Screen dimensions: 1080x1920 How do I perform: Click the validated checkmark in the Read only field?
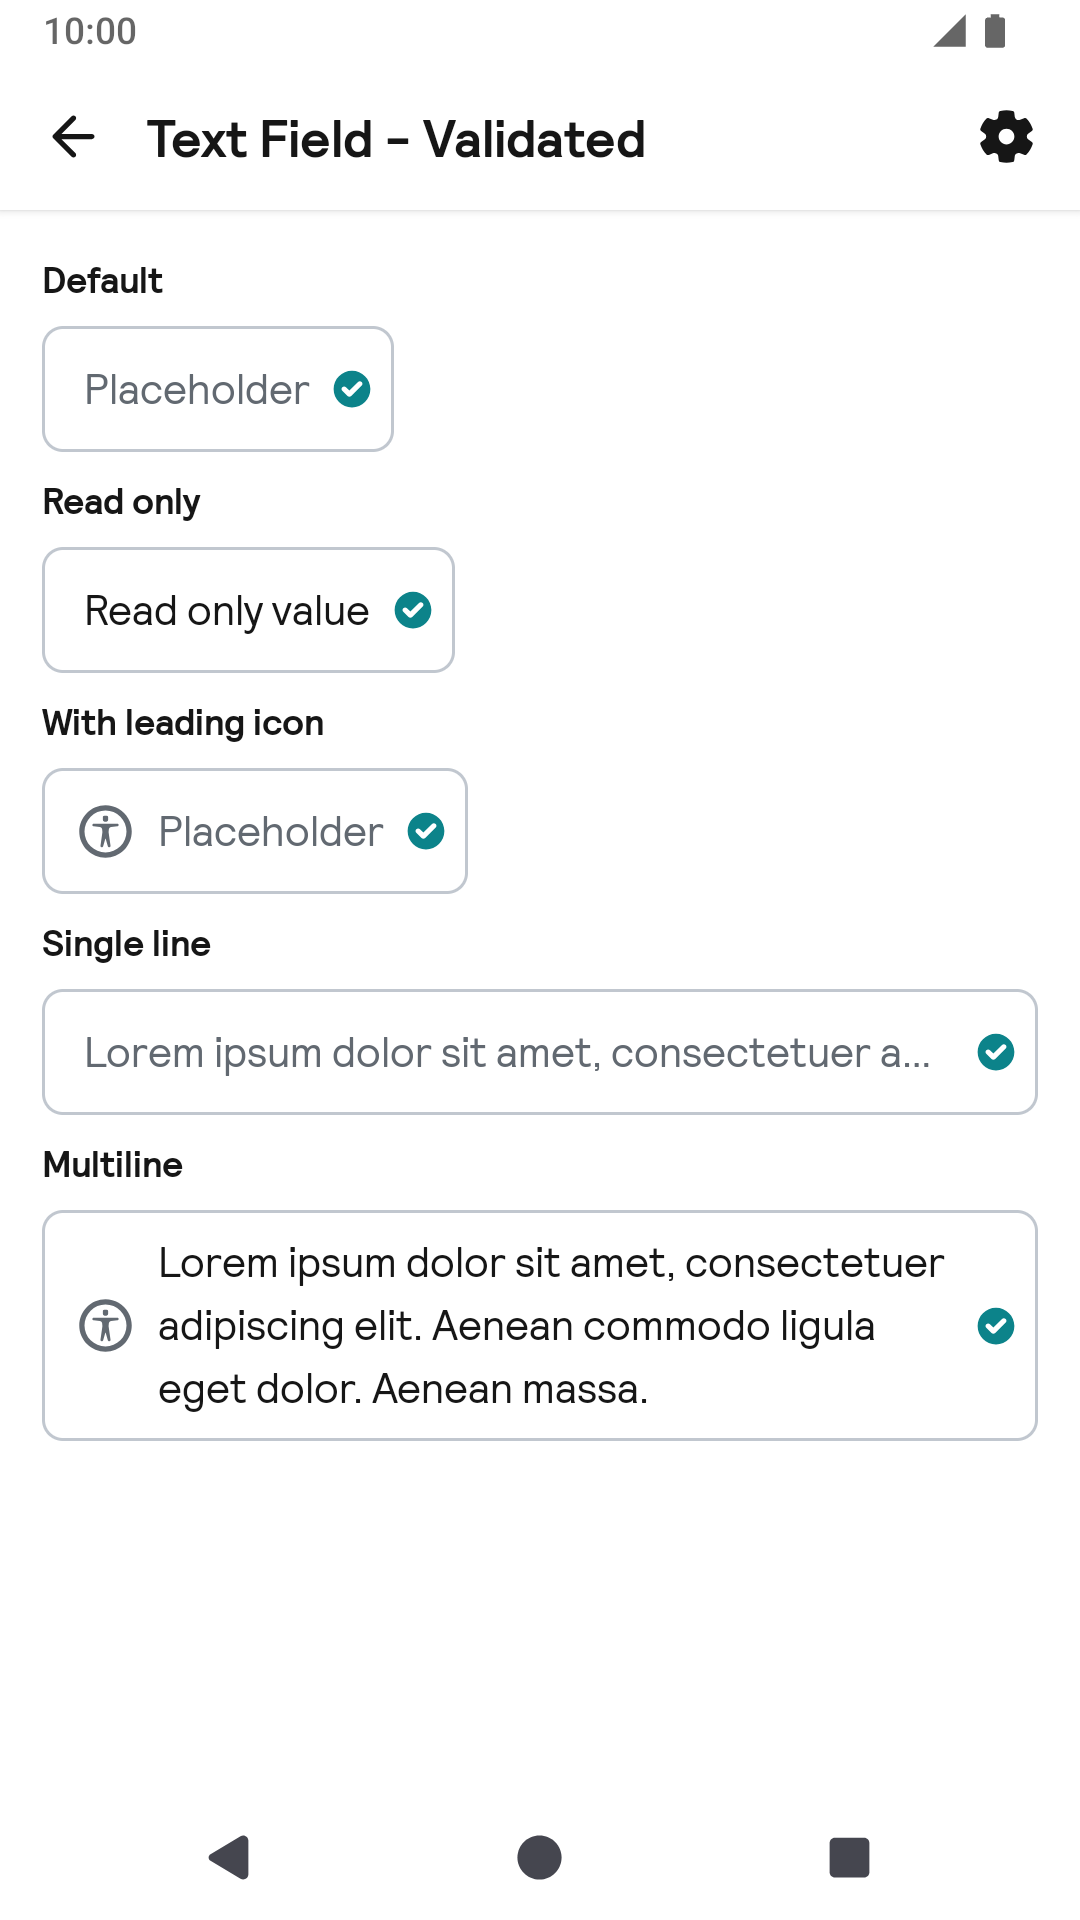[413, 610]
